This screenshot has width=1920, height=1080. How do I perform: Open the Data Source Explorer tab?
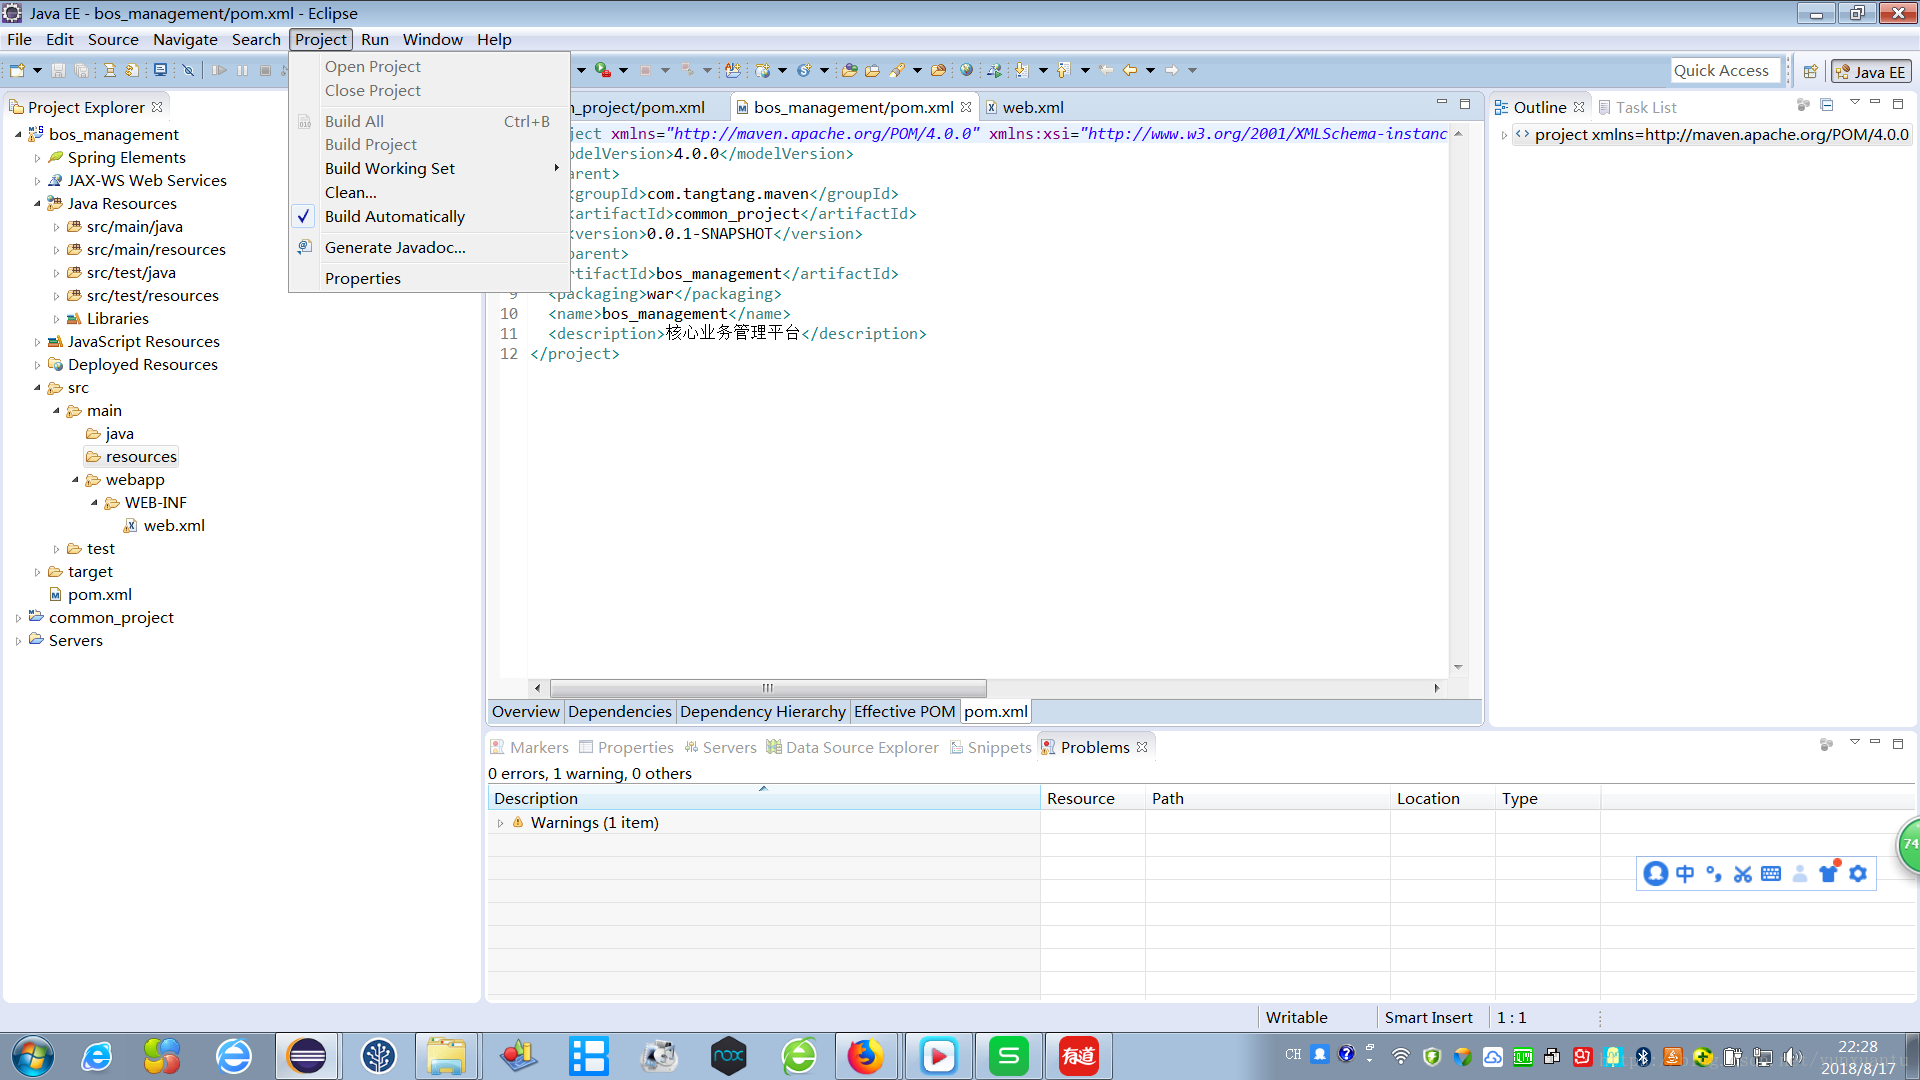tap(852, 747)
